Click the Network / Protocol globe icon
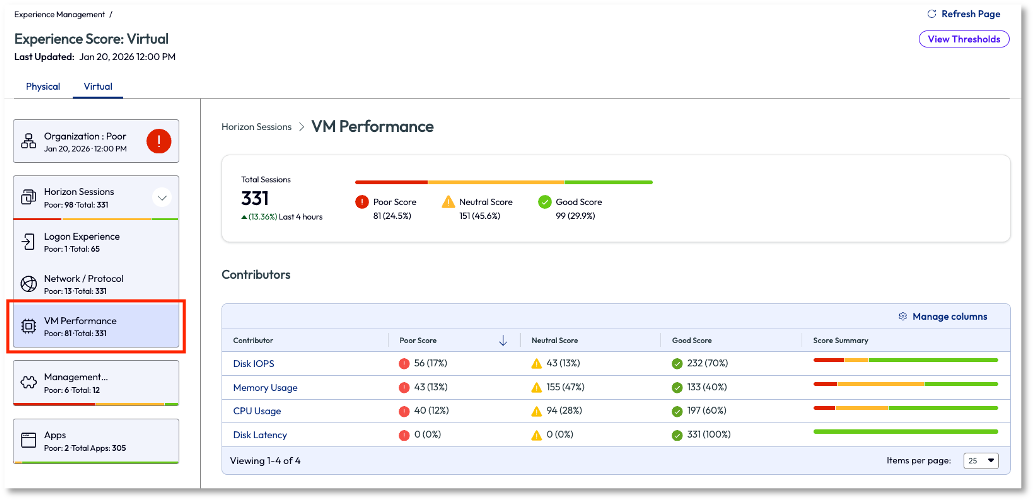This screenshot has width=1033, height=502. tap(28, 284)
